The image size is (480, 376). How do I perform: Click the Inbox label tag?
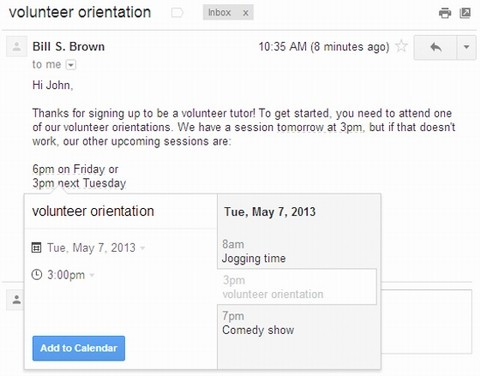219,13
